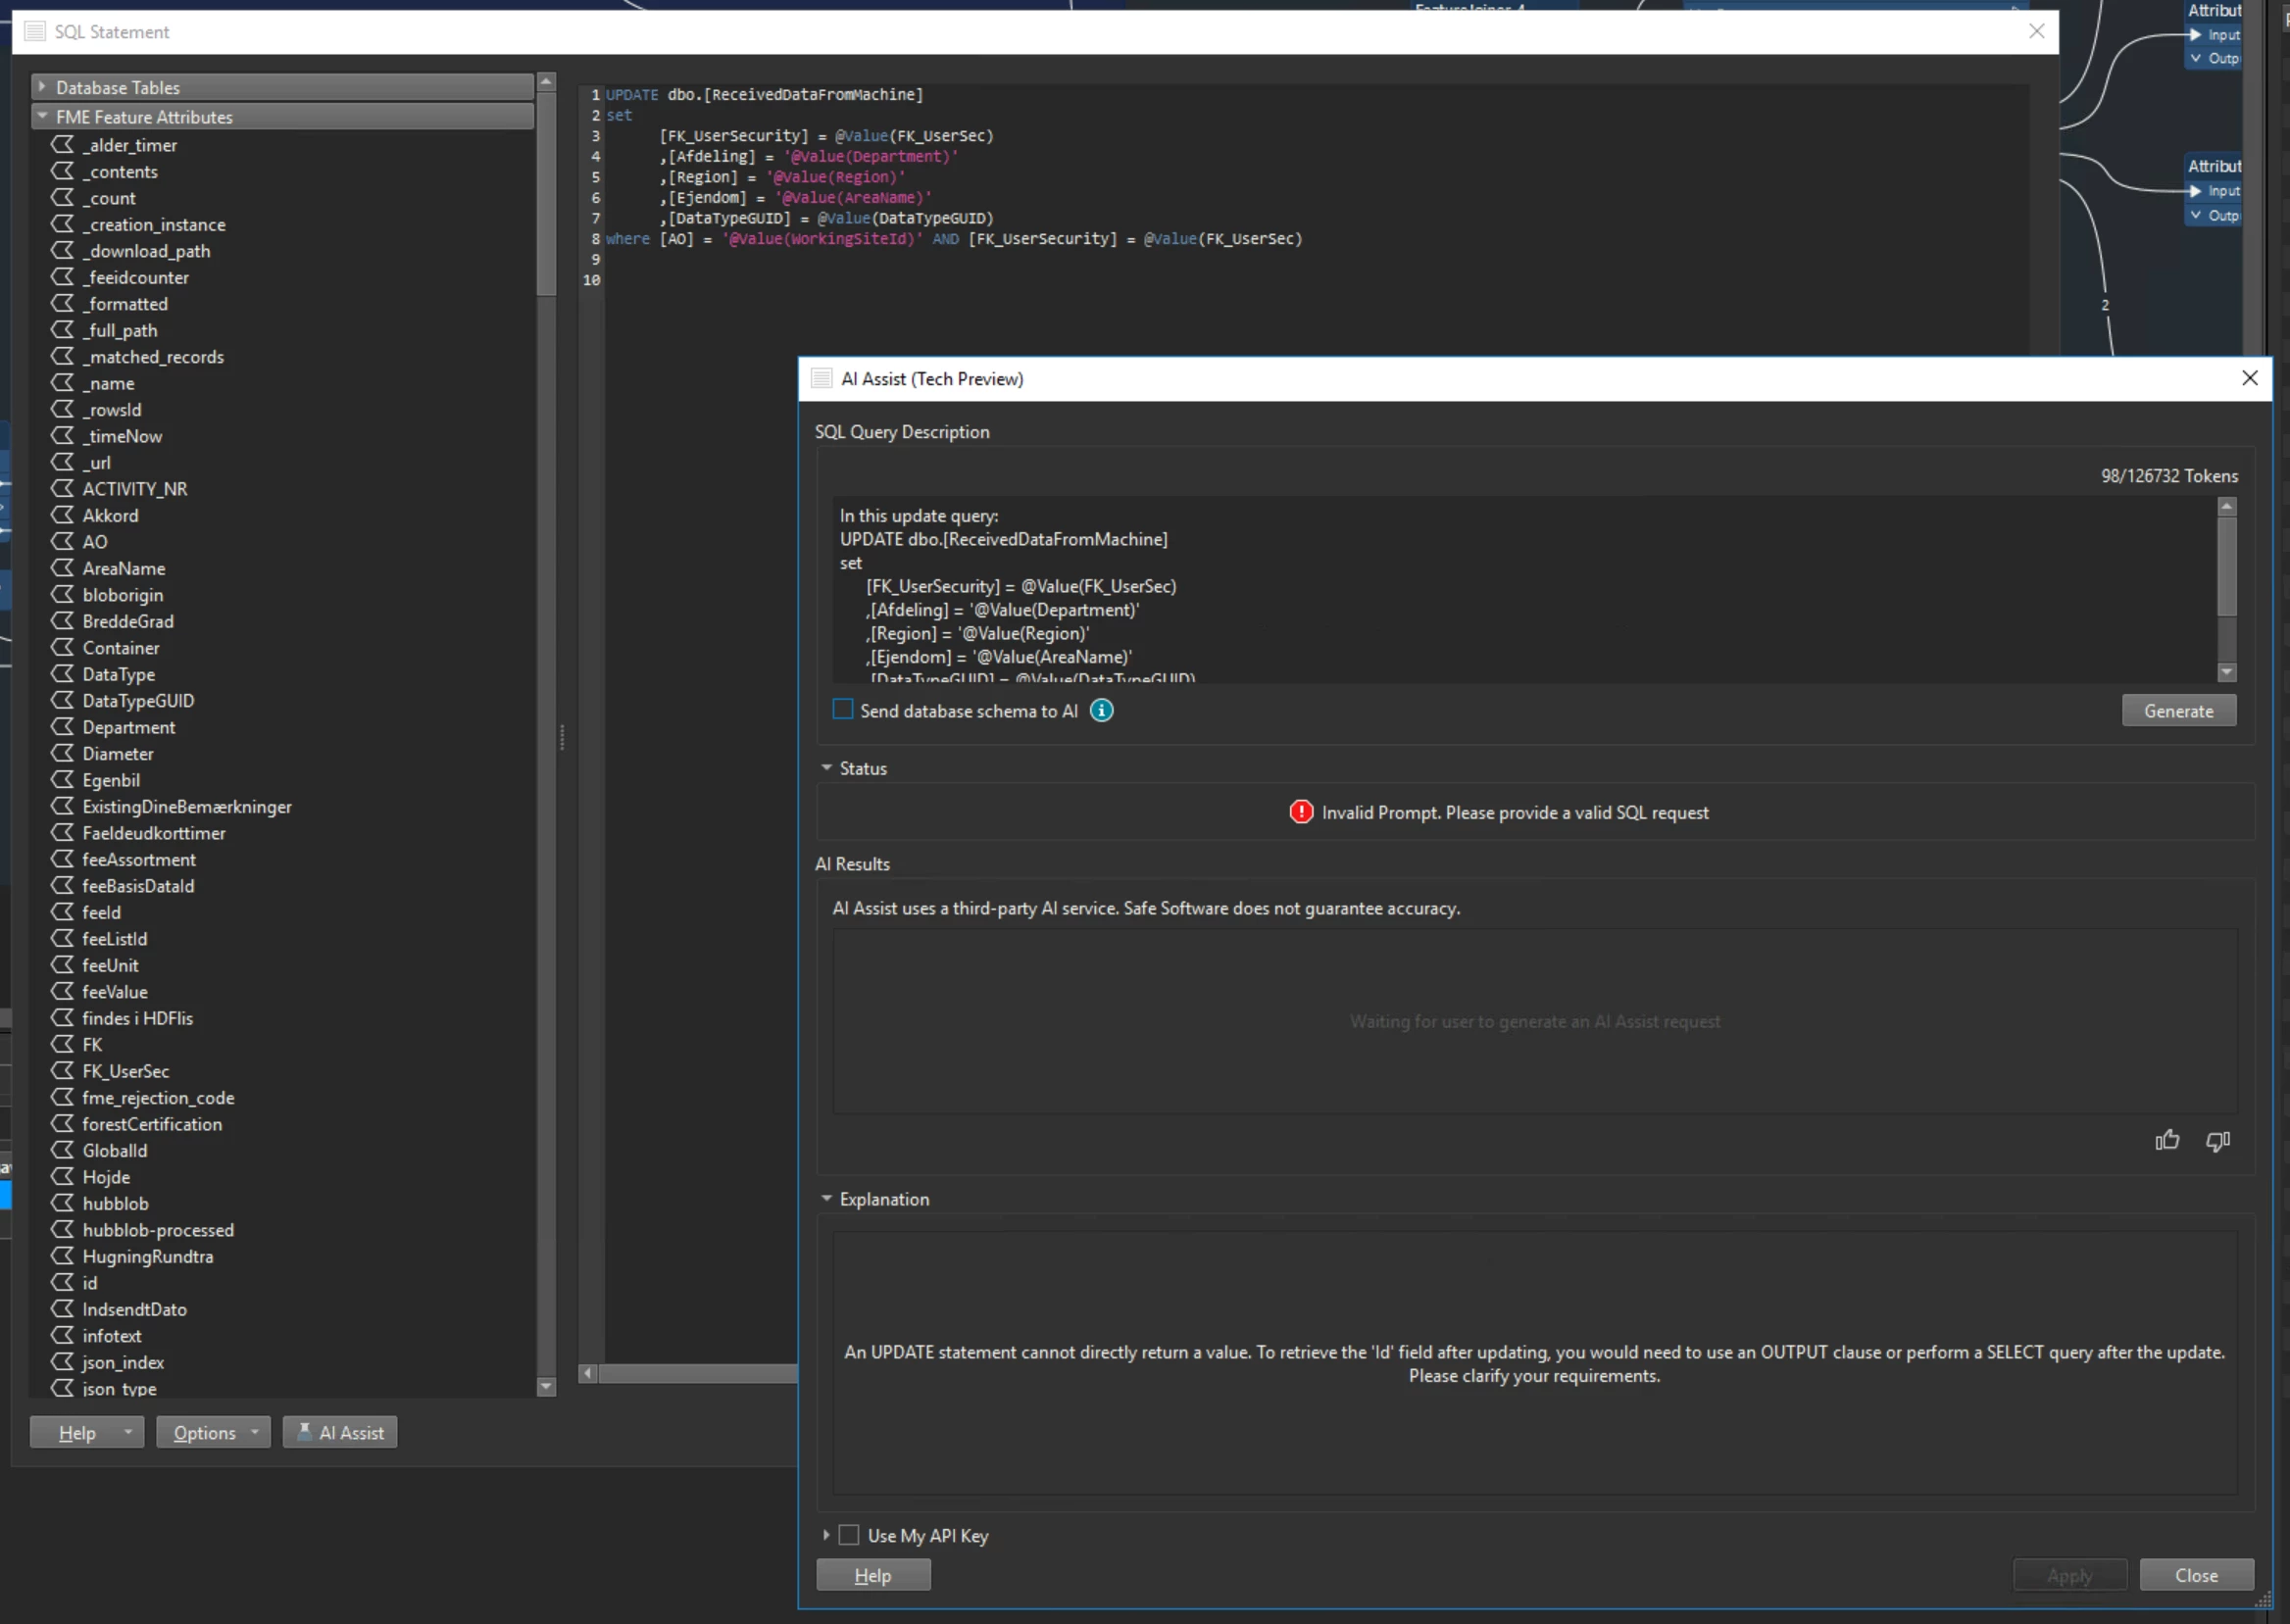
Task: Click the thumbs down feedback icon
Action: [2217, 1140]
